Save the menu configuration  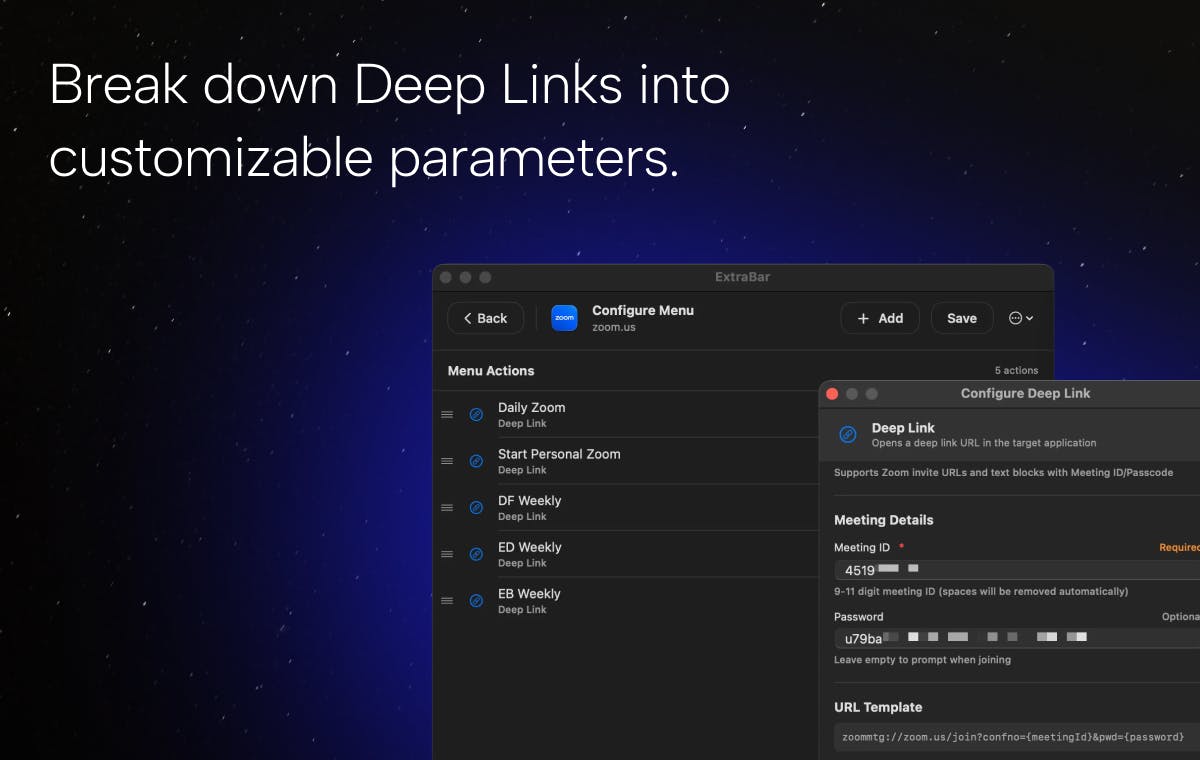(x=962, y=318)
